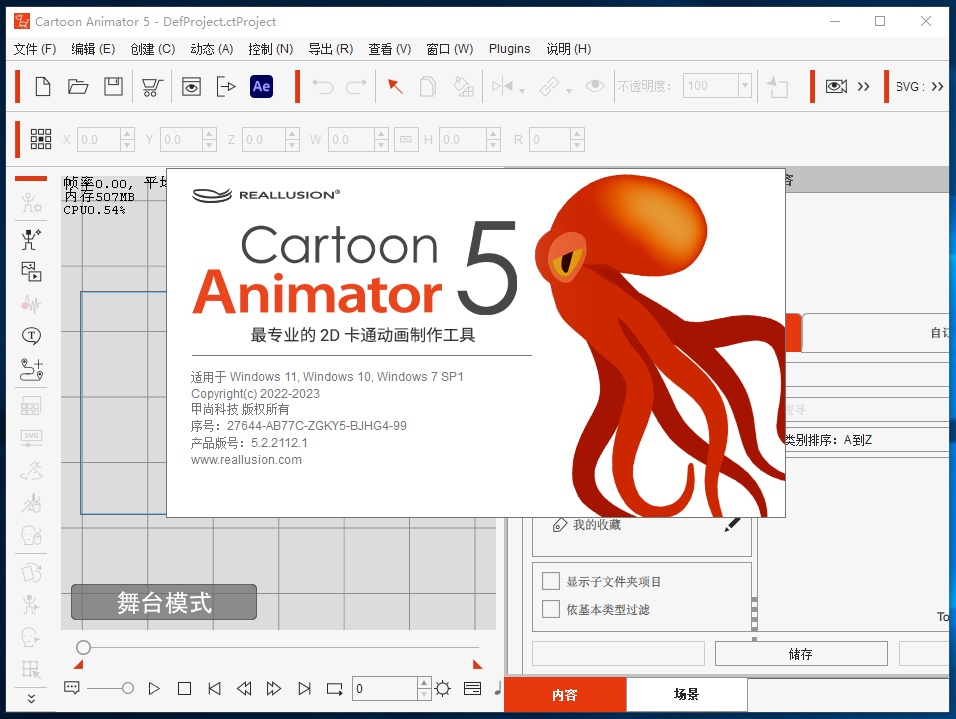Enable the 依基本类型过滤 checkbox
Viewport: 956px width, 719px height.
coord(550,609)
